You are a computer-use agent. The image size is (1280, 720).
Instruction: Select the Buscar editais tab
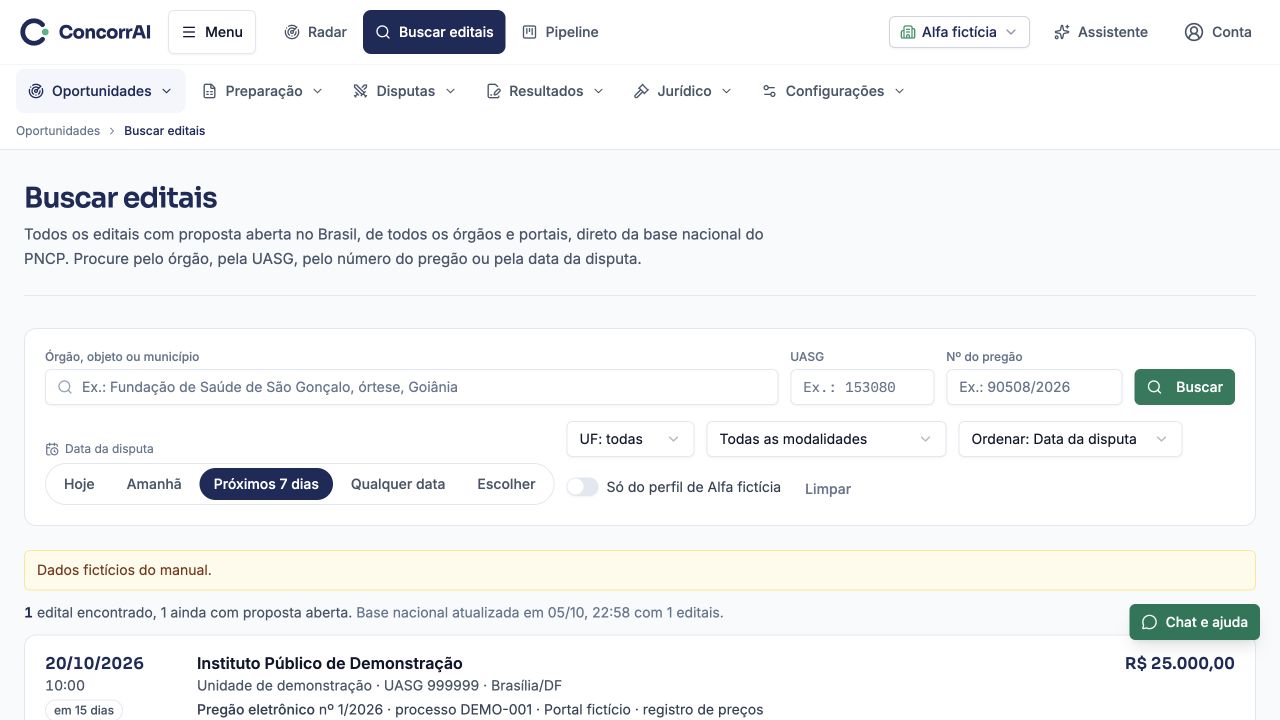(434, 32)
